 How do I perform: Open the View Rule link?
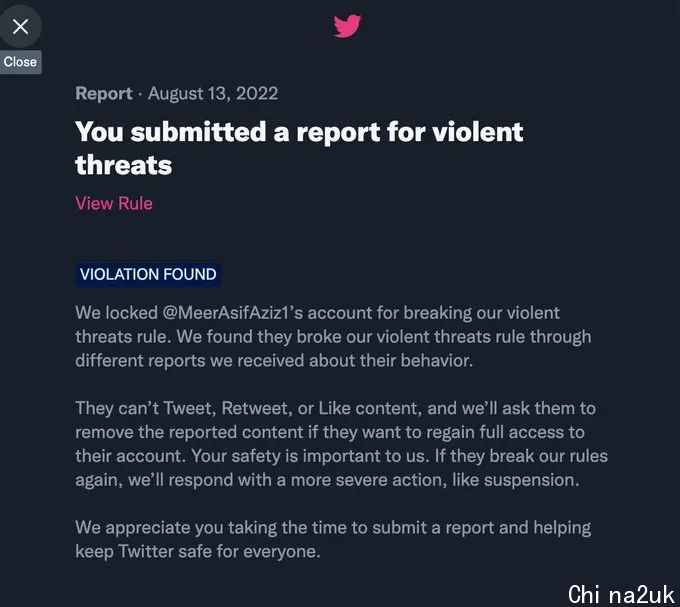pyautogui.click(x=114, y=203)
